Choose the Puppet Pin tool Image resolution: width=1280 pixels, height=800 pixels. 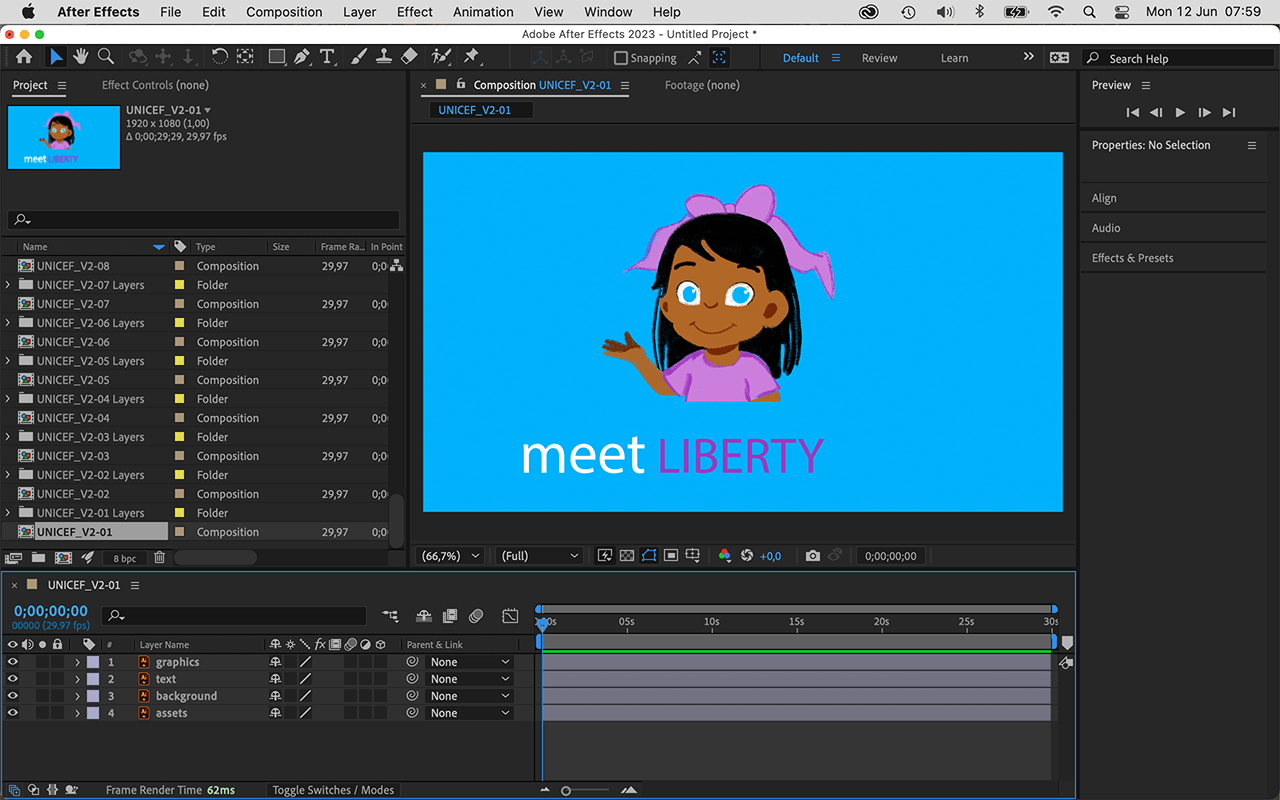coord(472,57)
